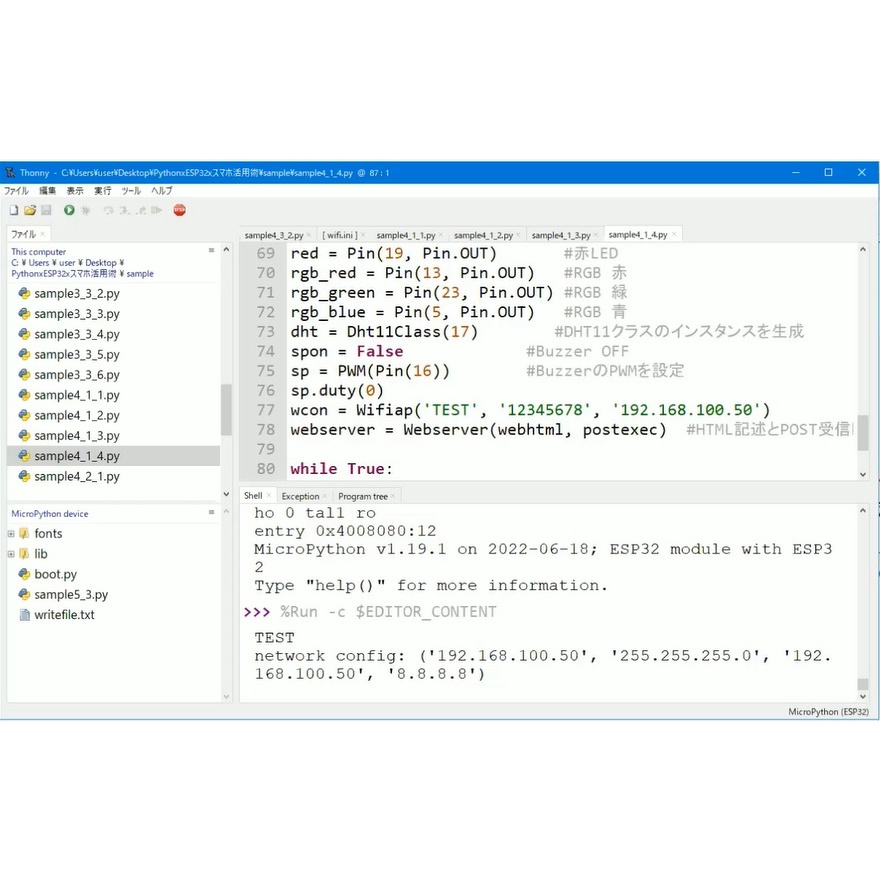Click the Python file icon beside boot.py
Image resolution: width=880 pixels, height=880 pixels.
coord(24,574)
